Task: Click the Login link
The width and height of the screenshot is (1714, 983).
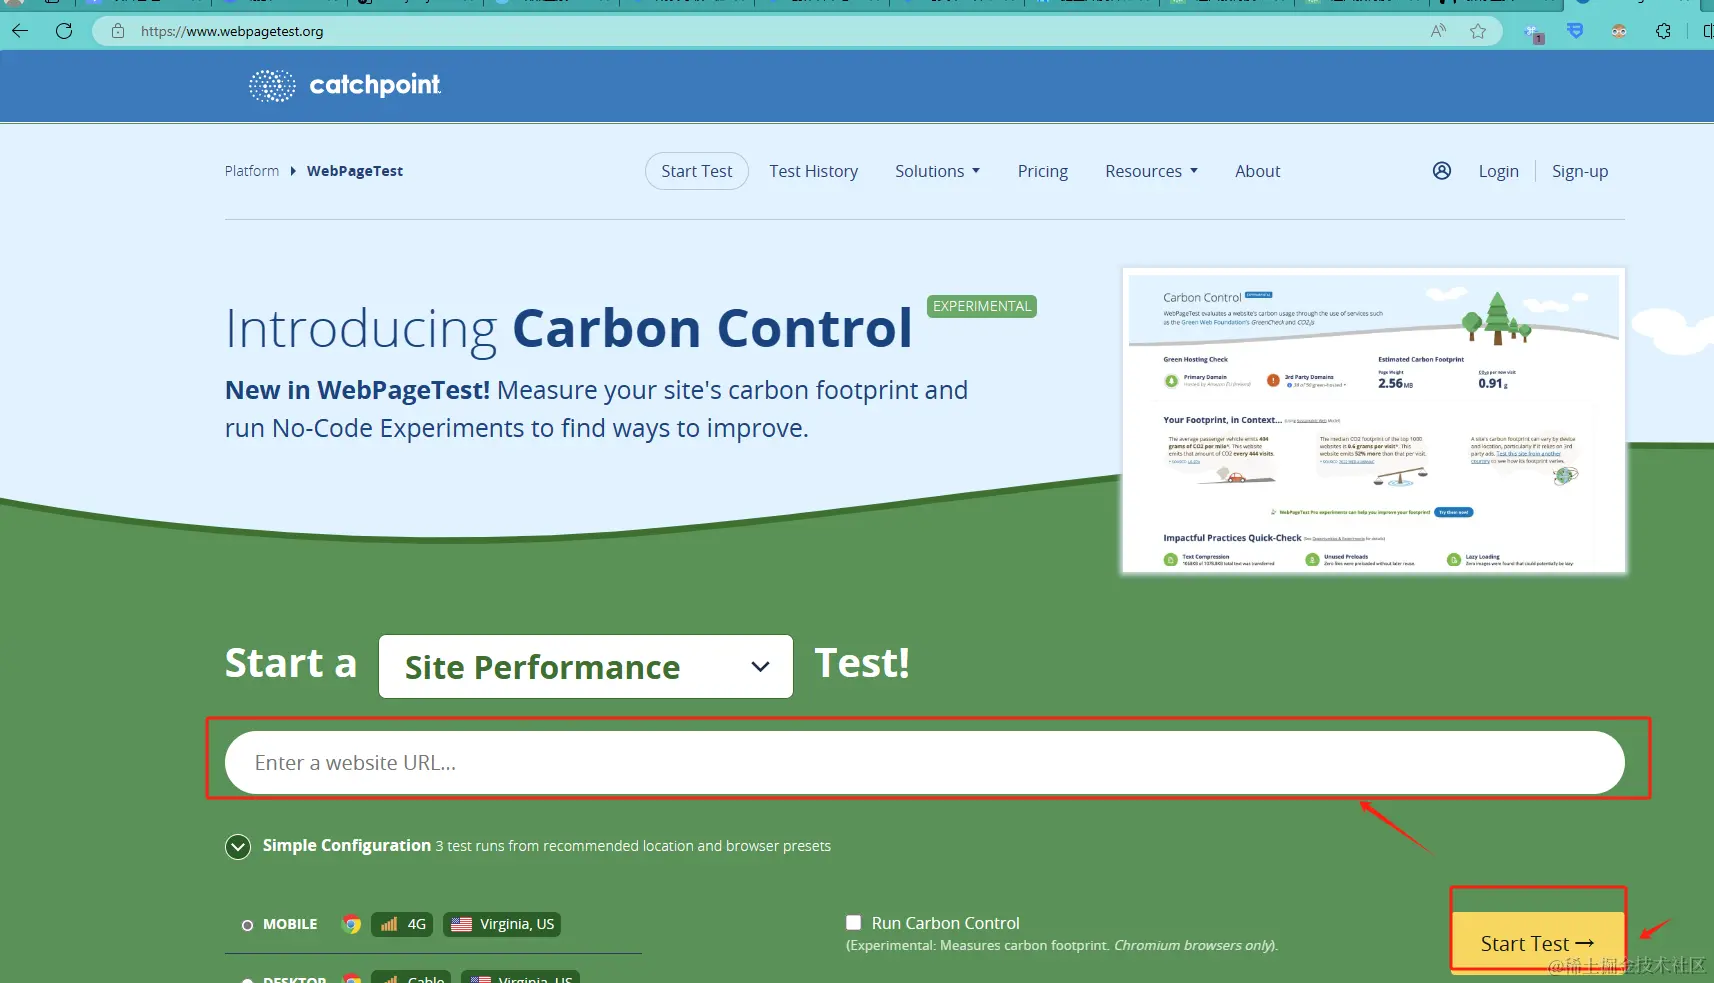Action: coord(1499,171)
